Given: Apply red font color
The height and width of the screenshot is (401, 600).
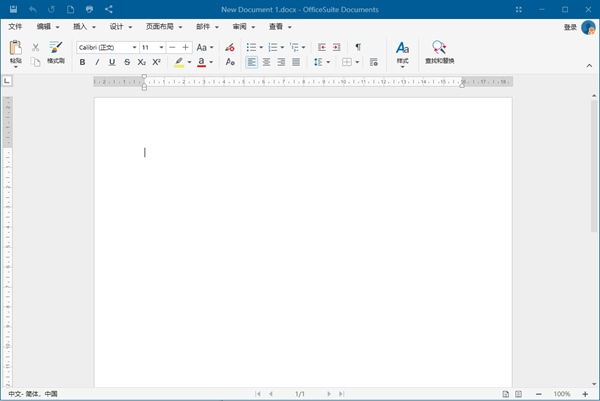Looking at the screenshot, I should pos(201,62).
